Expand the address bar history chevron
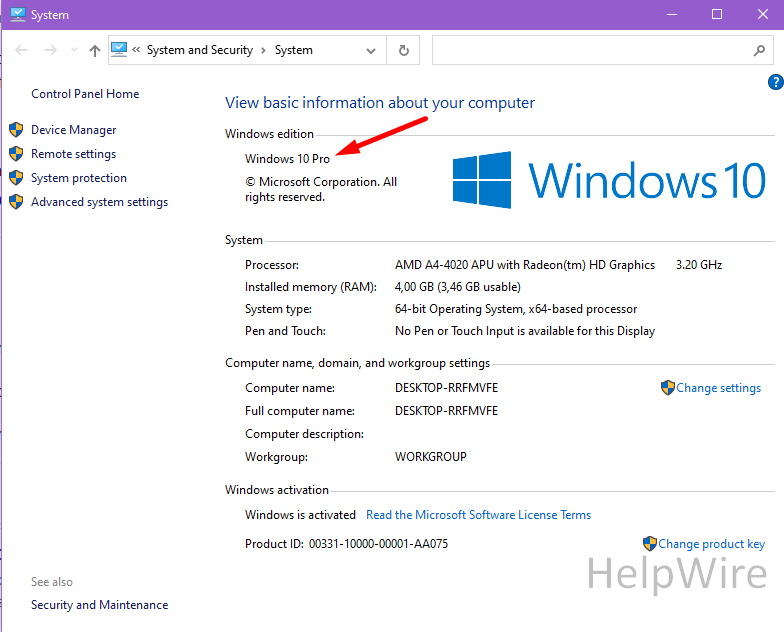The height and width of the screenshot is (632, 784). (x=370, y=50)
